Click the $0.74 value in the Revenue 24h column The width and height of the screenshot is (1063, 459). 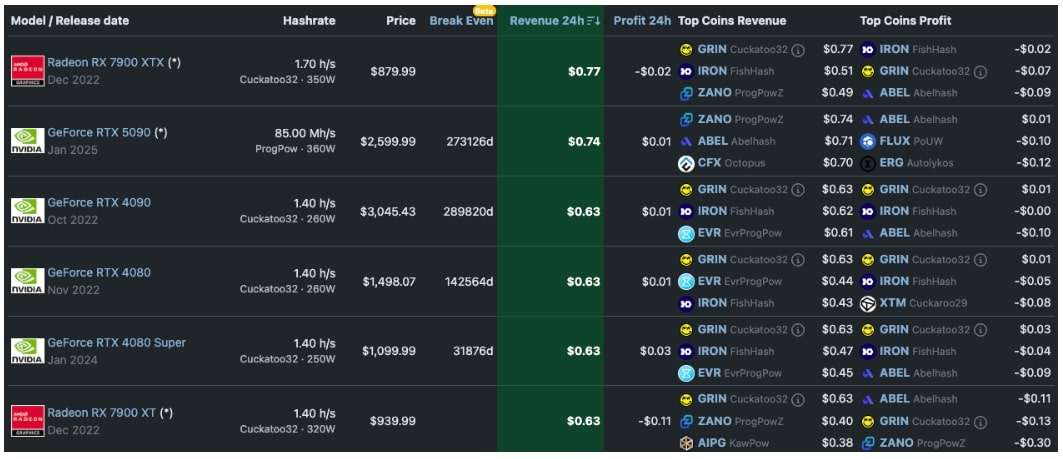coord(584,141)
